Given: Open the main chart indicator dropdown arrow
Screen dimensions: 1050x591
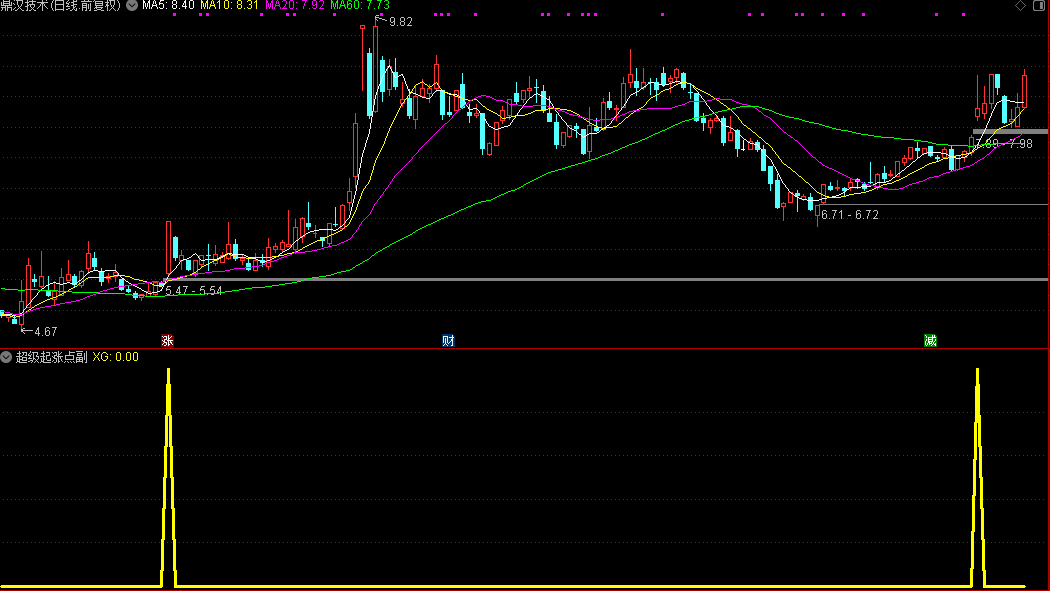Looking at the screenshot, I should [x=131, y=6].
